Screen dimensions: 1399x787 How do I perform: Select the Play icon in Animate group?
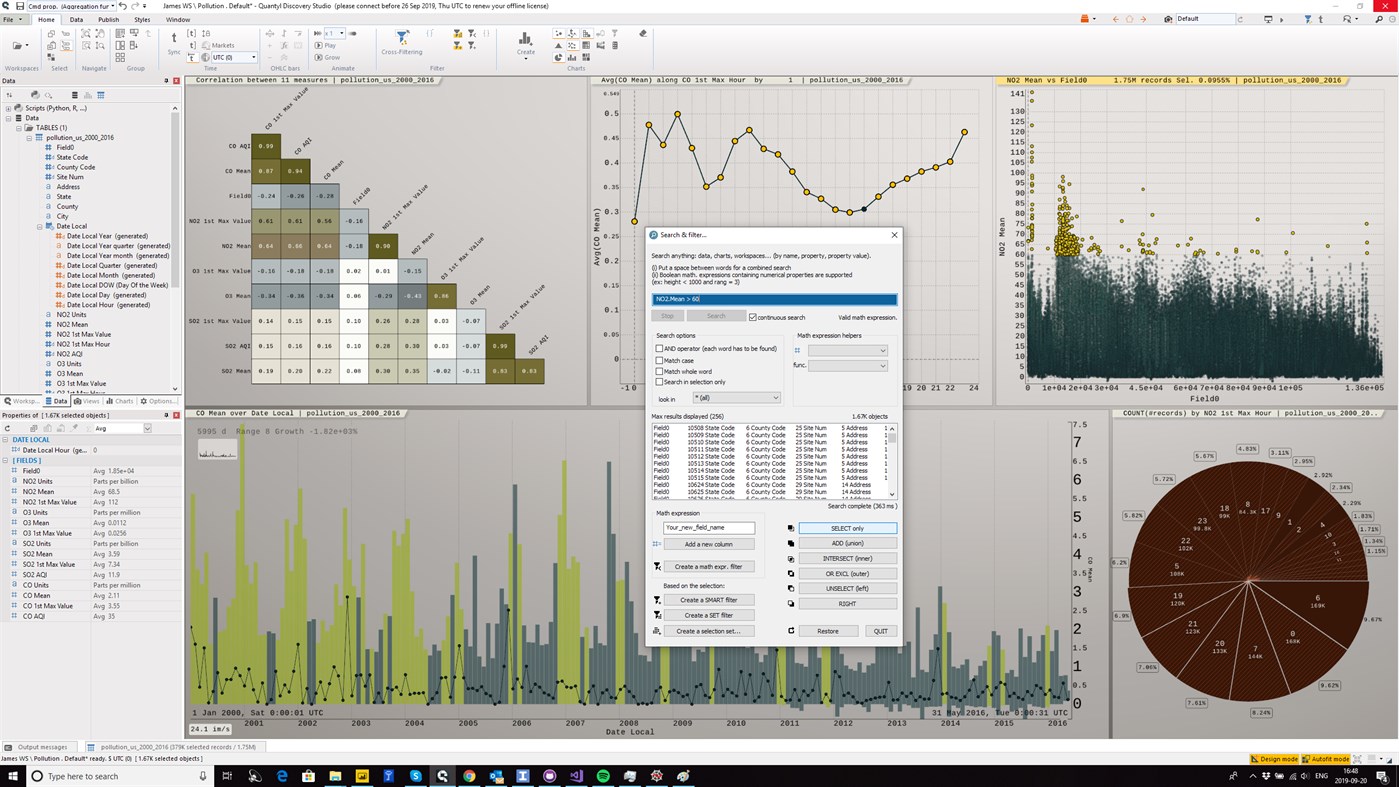point(320,45)
